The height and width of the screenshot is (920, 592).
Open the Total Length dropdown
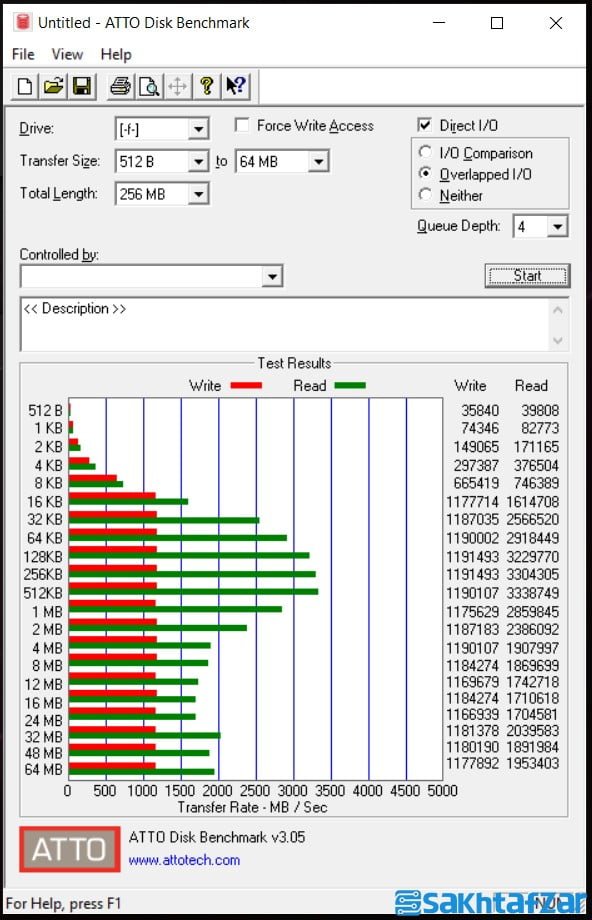(198, 194)
